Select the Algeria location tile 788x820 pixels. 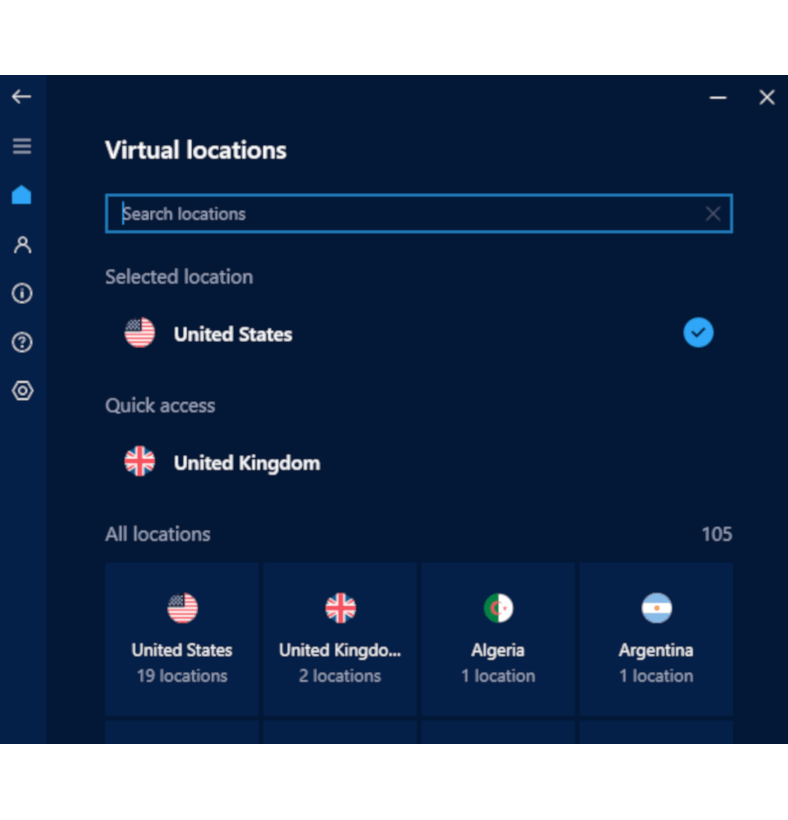[498, 639]
